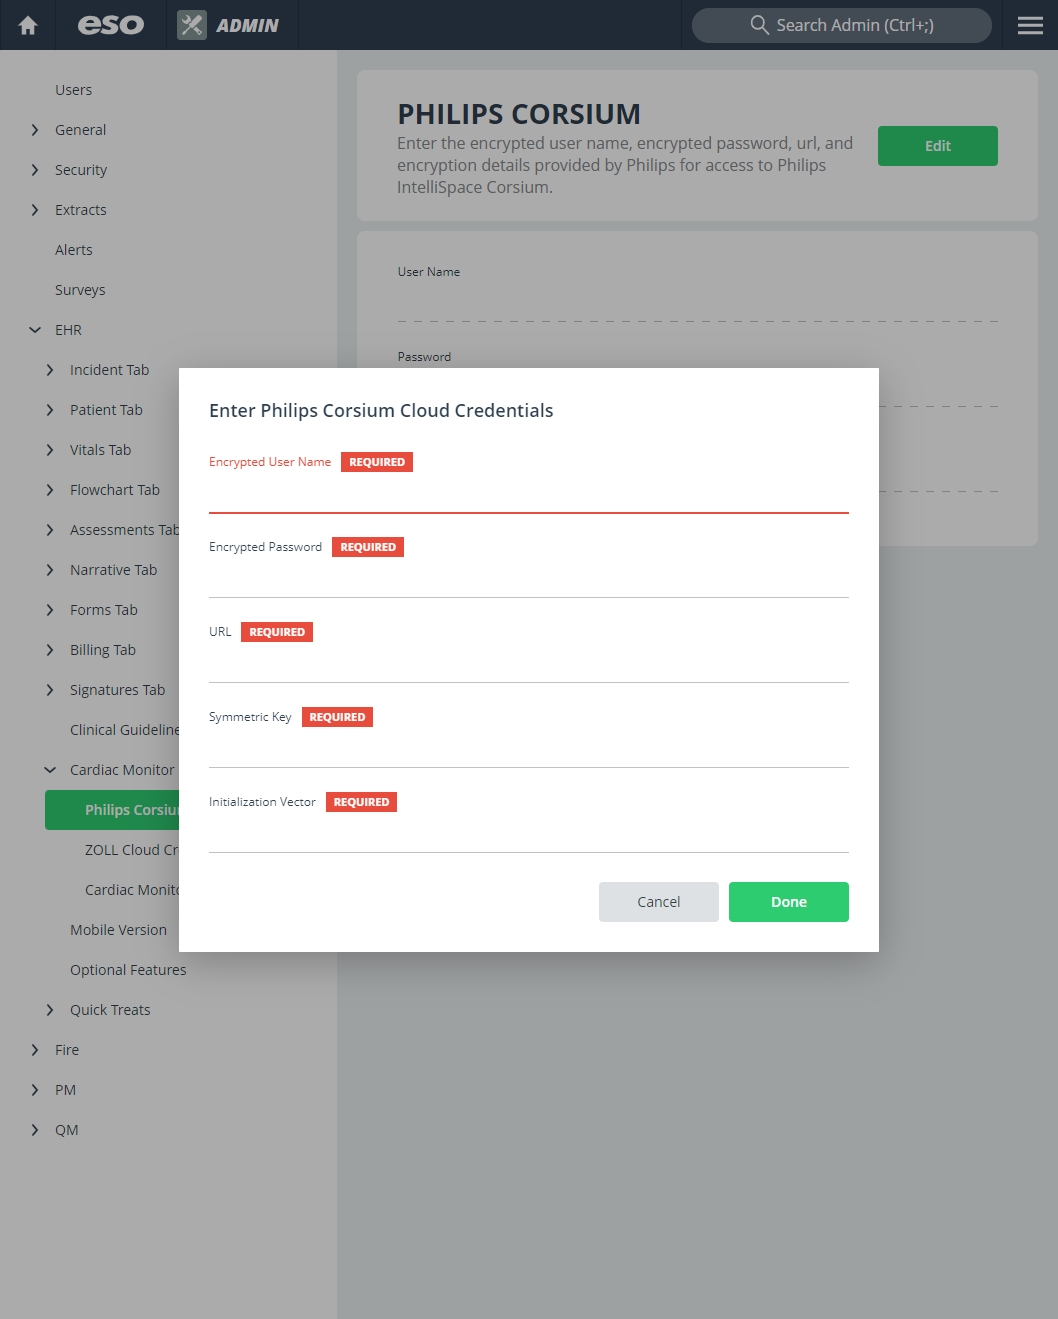This screenshot has height=1319, width=1058.
Task: Expand the Security section
Action: click(35, 170)
